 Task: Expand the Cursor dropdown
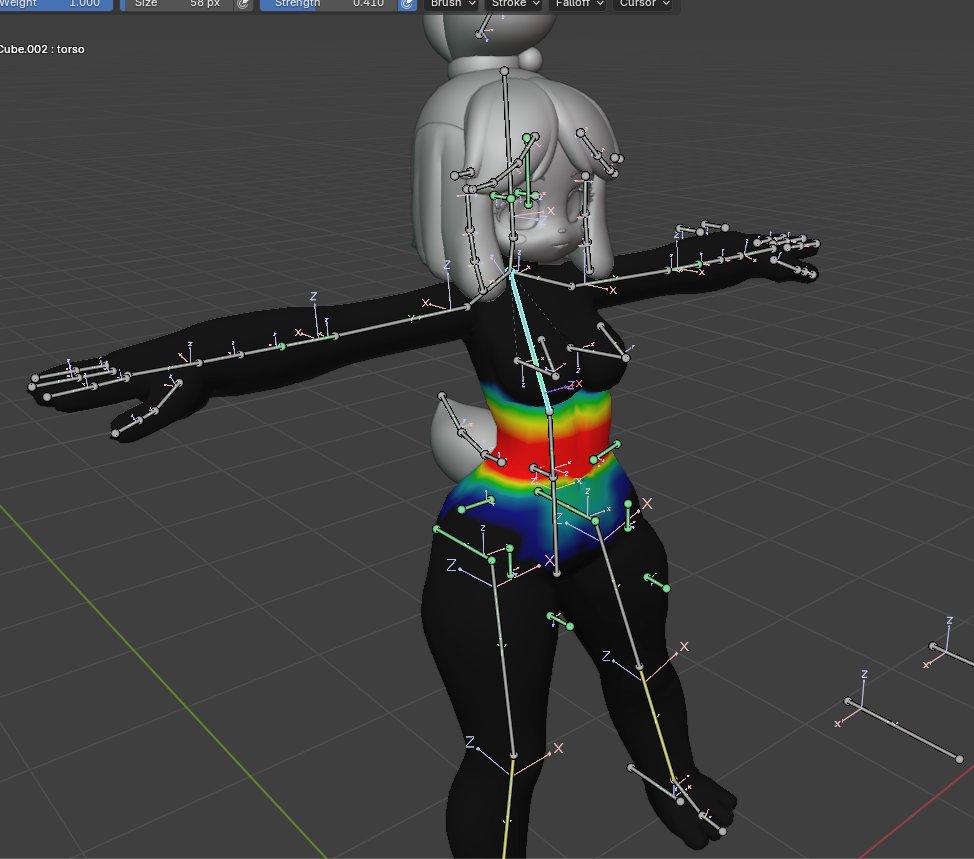click(x=644, y=4)
